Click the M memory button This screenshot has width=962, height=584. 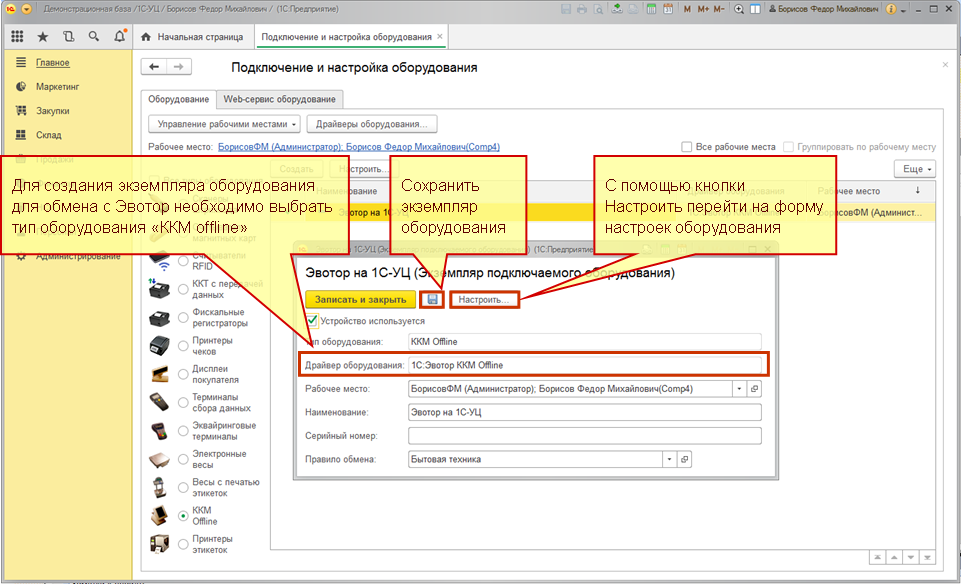click(x=687, y=9)
